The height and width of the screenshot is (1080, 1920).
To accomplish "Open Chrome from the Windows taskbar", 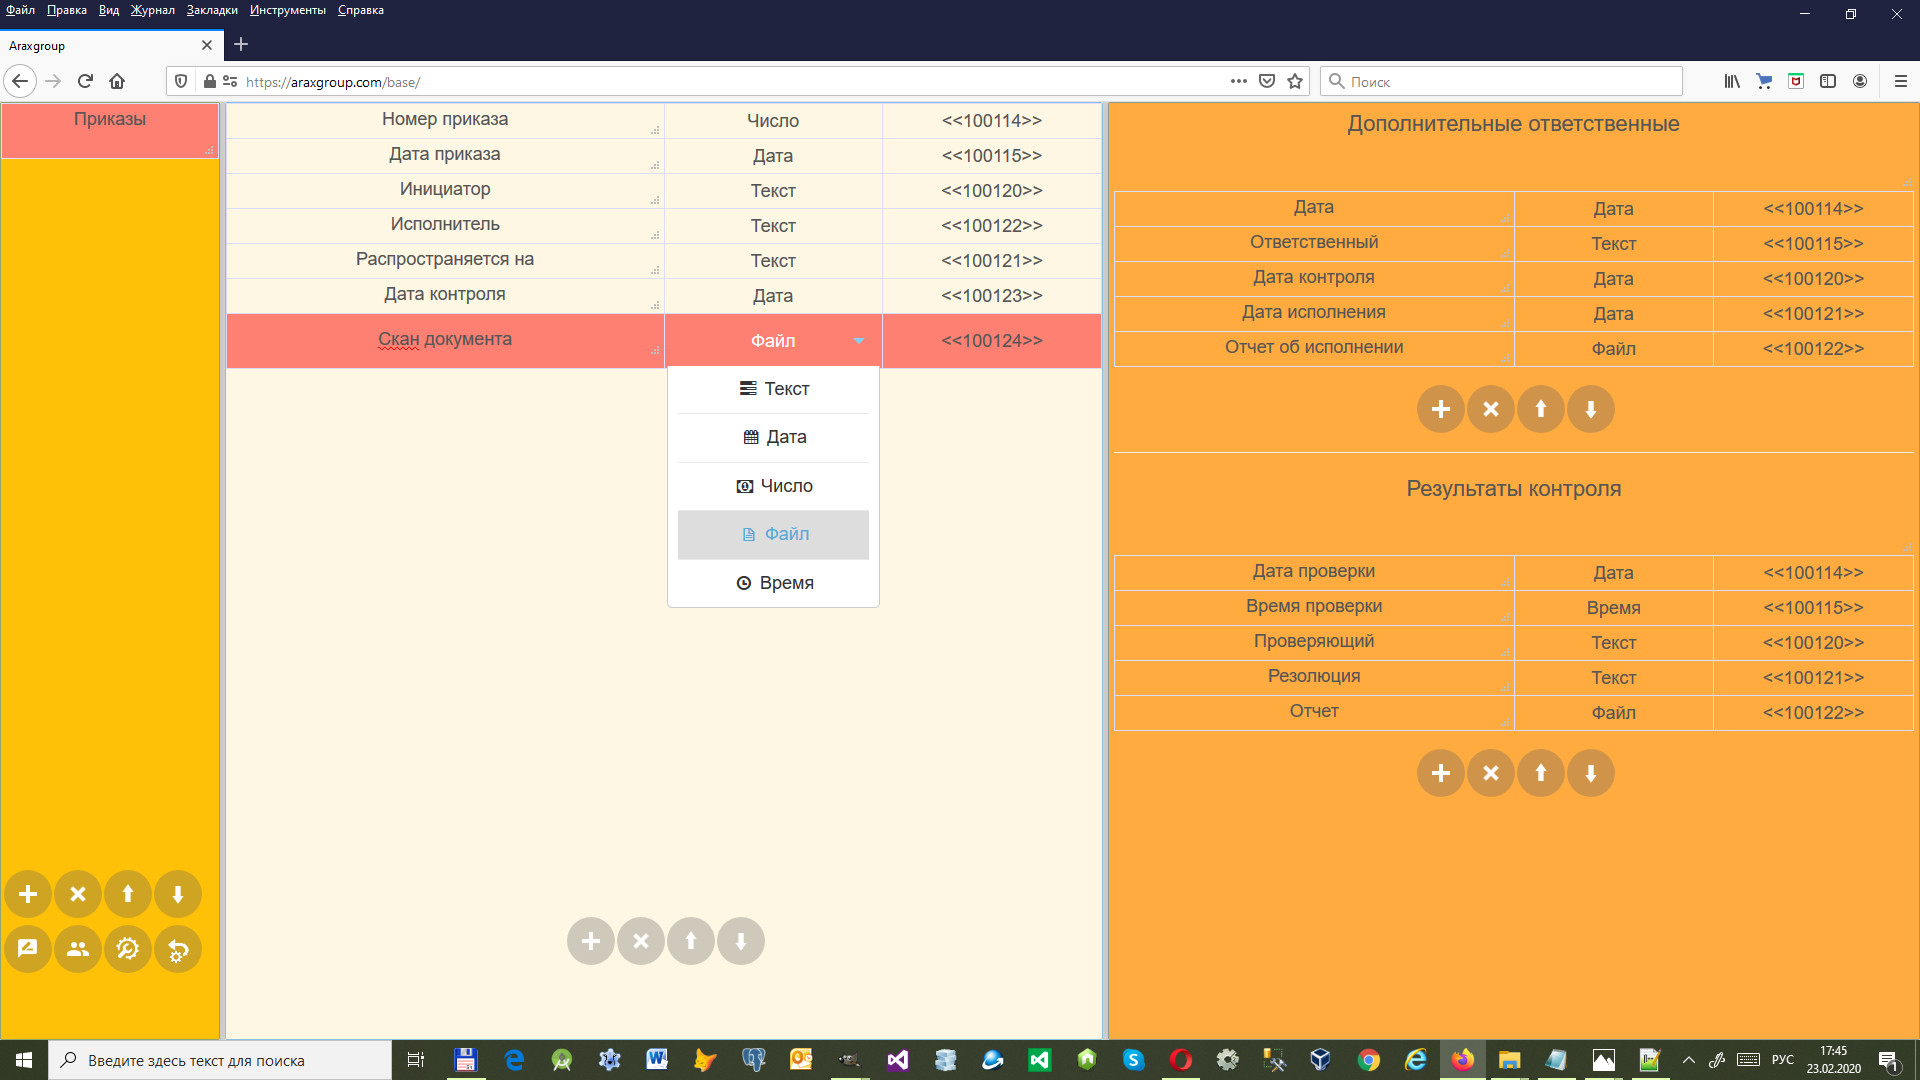I will (x=1368, y=1060).
